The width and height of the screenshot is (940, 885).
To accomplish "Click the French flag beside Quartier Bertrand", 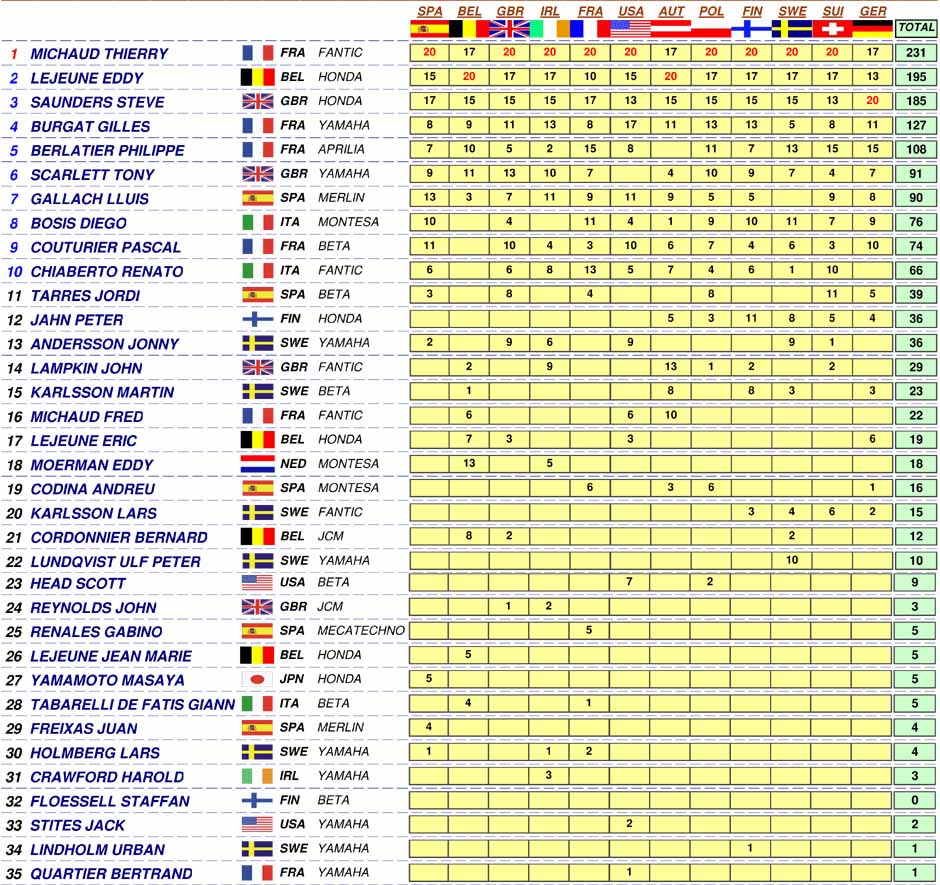I will coord(257,873).
